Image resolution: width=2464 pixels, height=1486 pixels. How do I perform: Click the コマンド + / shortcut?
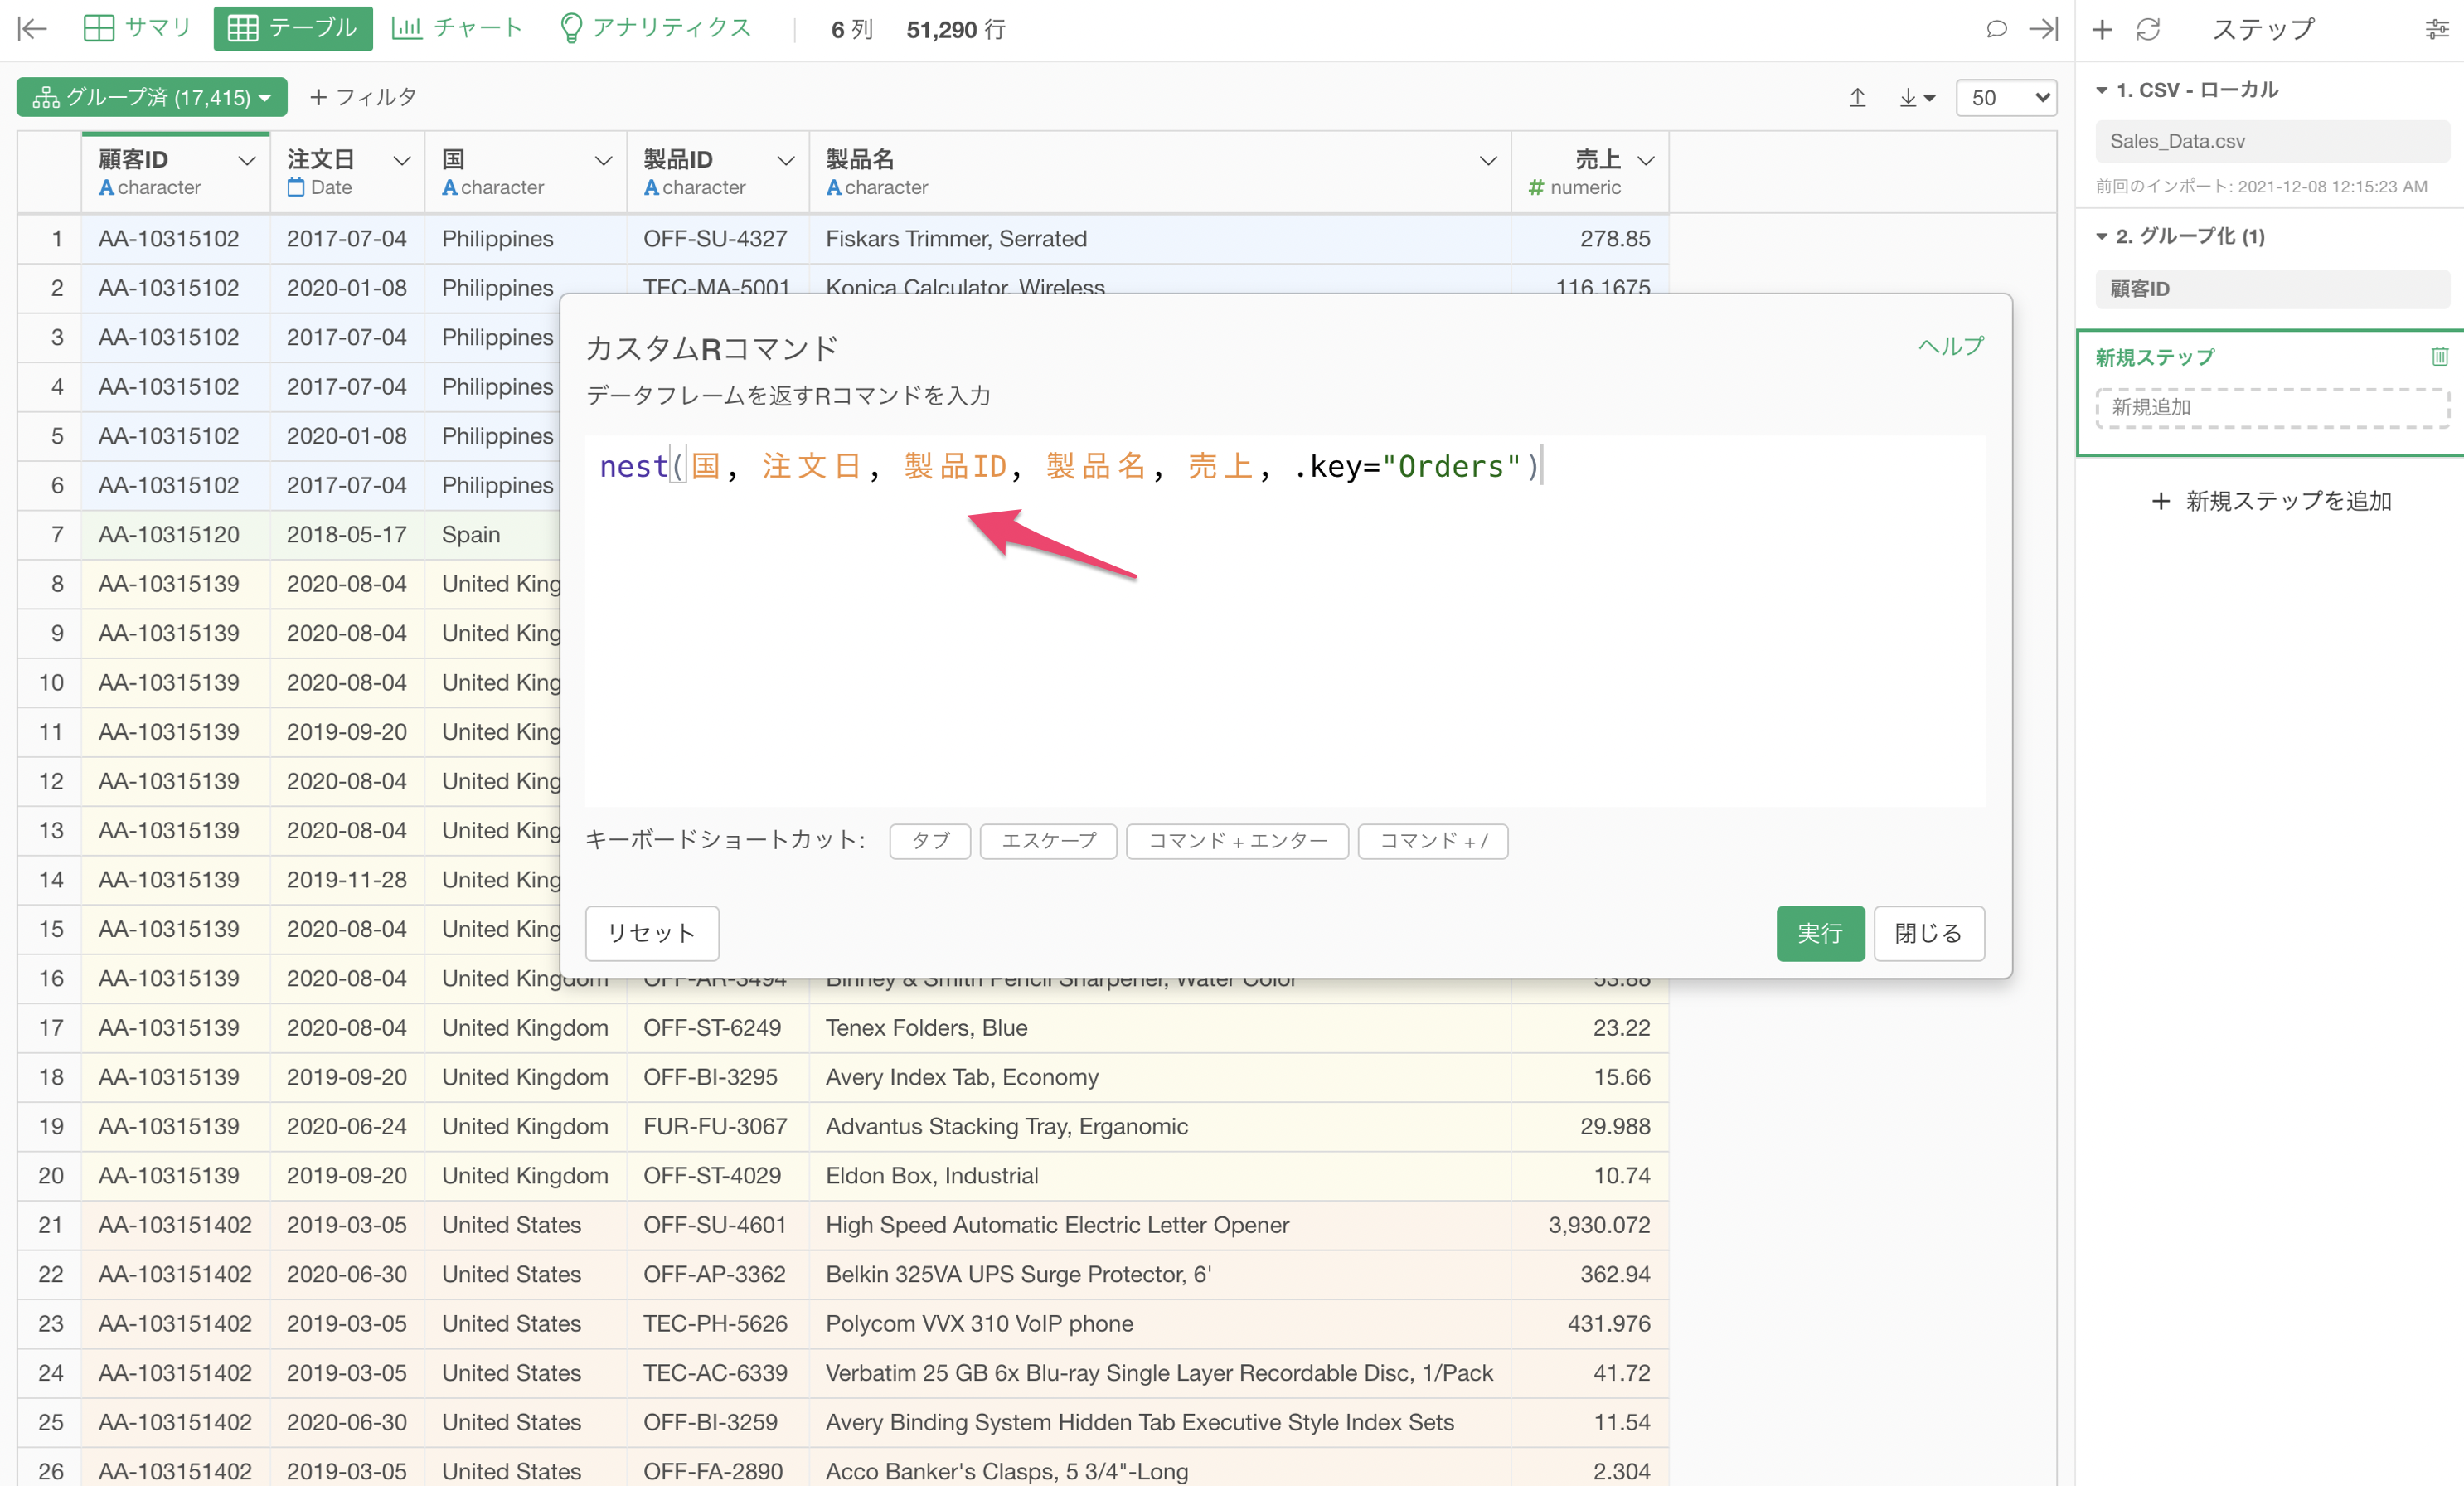[1433, 841]
